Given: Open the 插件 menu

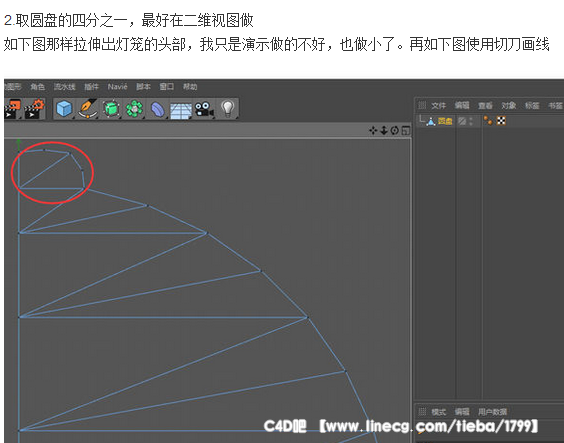Looking at the screenshot, I should click(x=91, y=87).
